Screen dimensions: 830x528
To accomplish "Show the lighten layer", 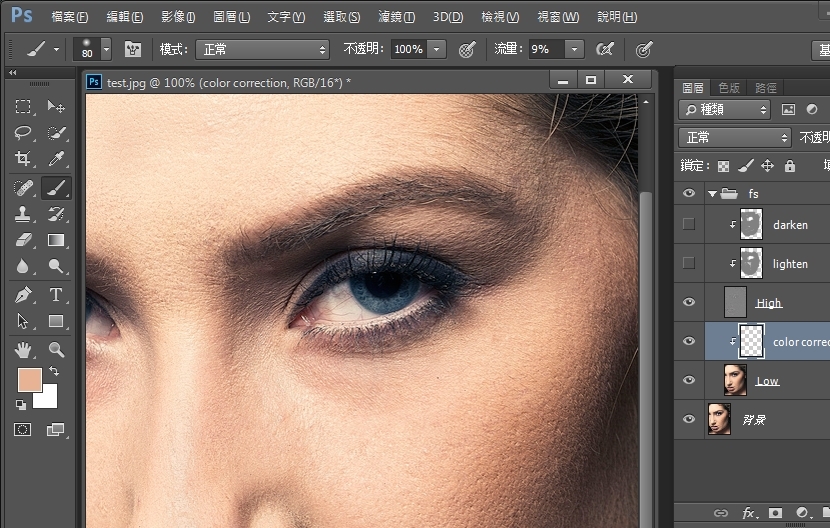I will (689, 263).
